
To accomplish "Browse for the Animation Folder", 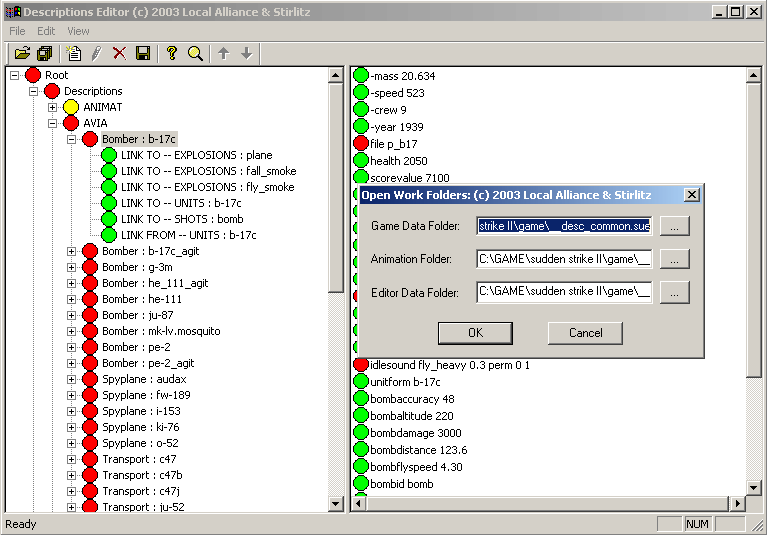I will (x=675, y=259).
